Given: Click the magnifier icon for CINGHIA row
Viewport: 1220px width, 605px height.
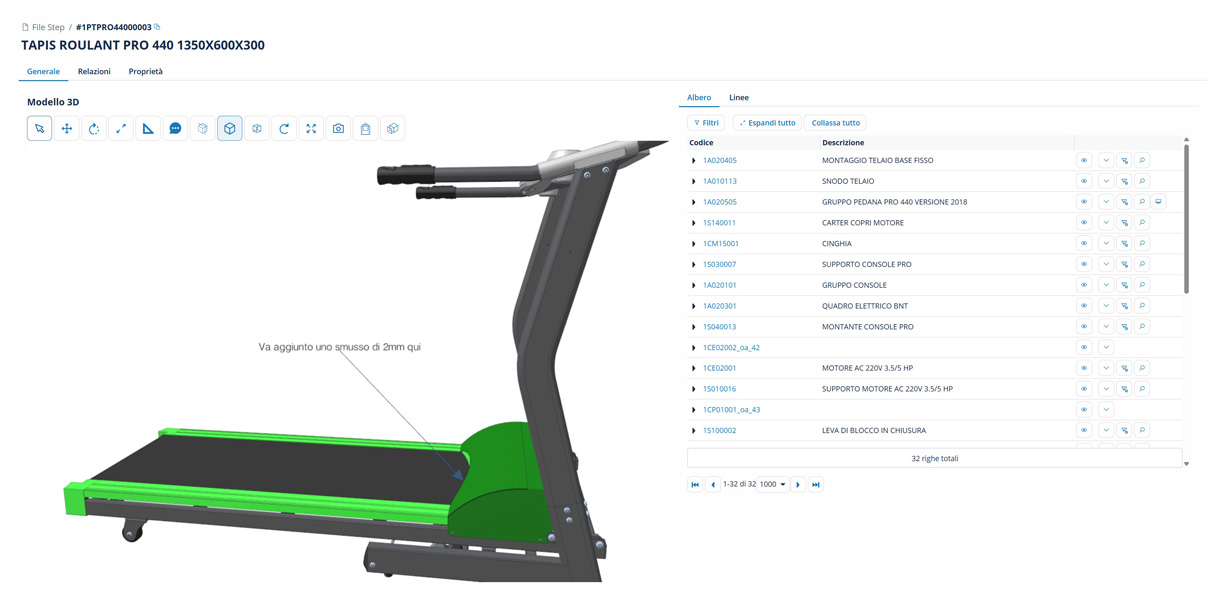Looking at the screenshot, I should pyautogui.click(x=1142, y=244).
